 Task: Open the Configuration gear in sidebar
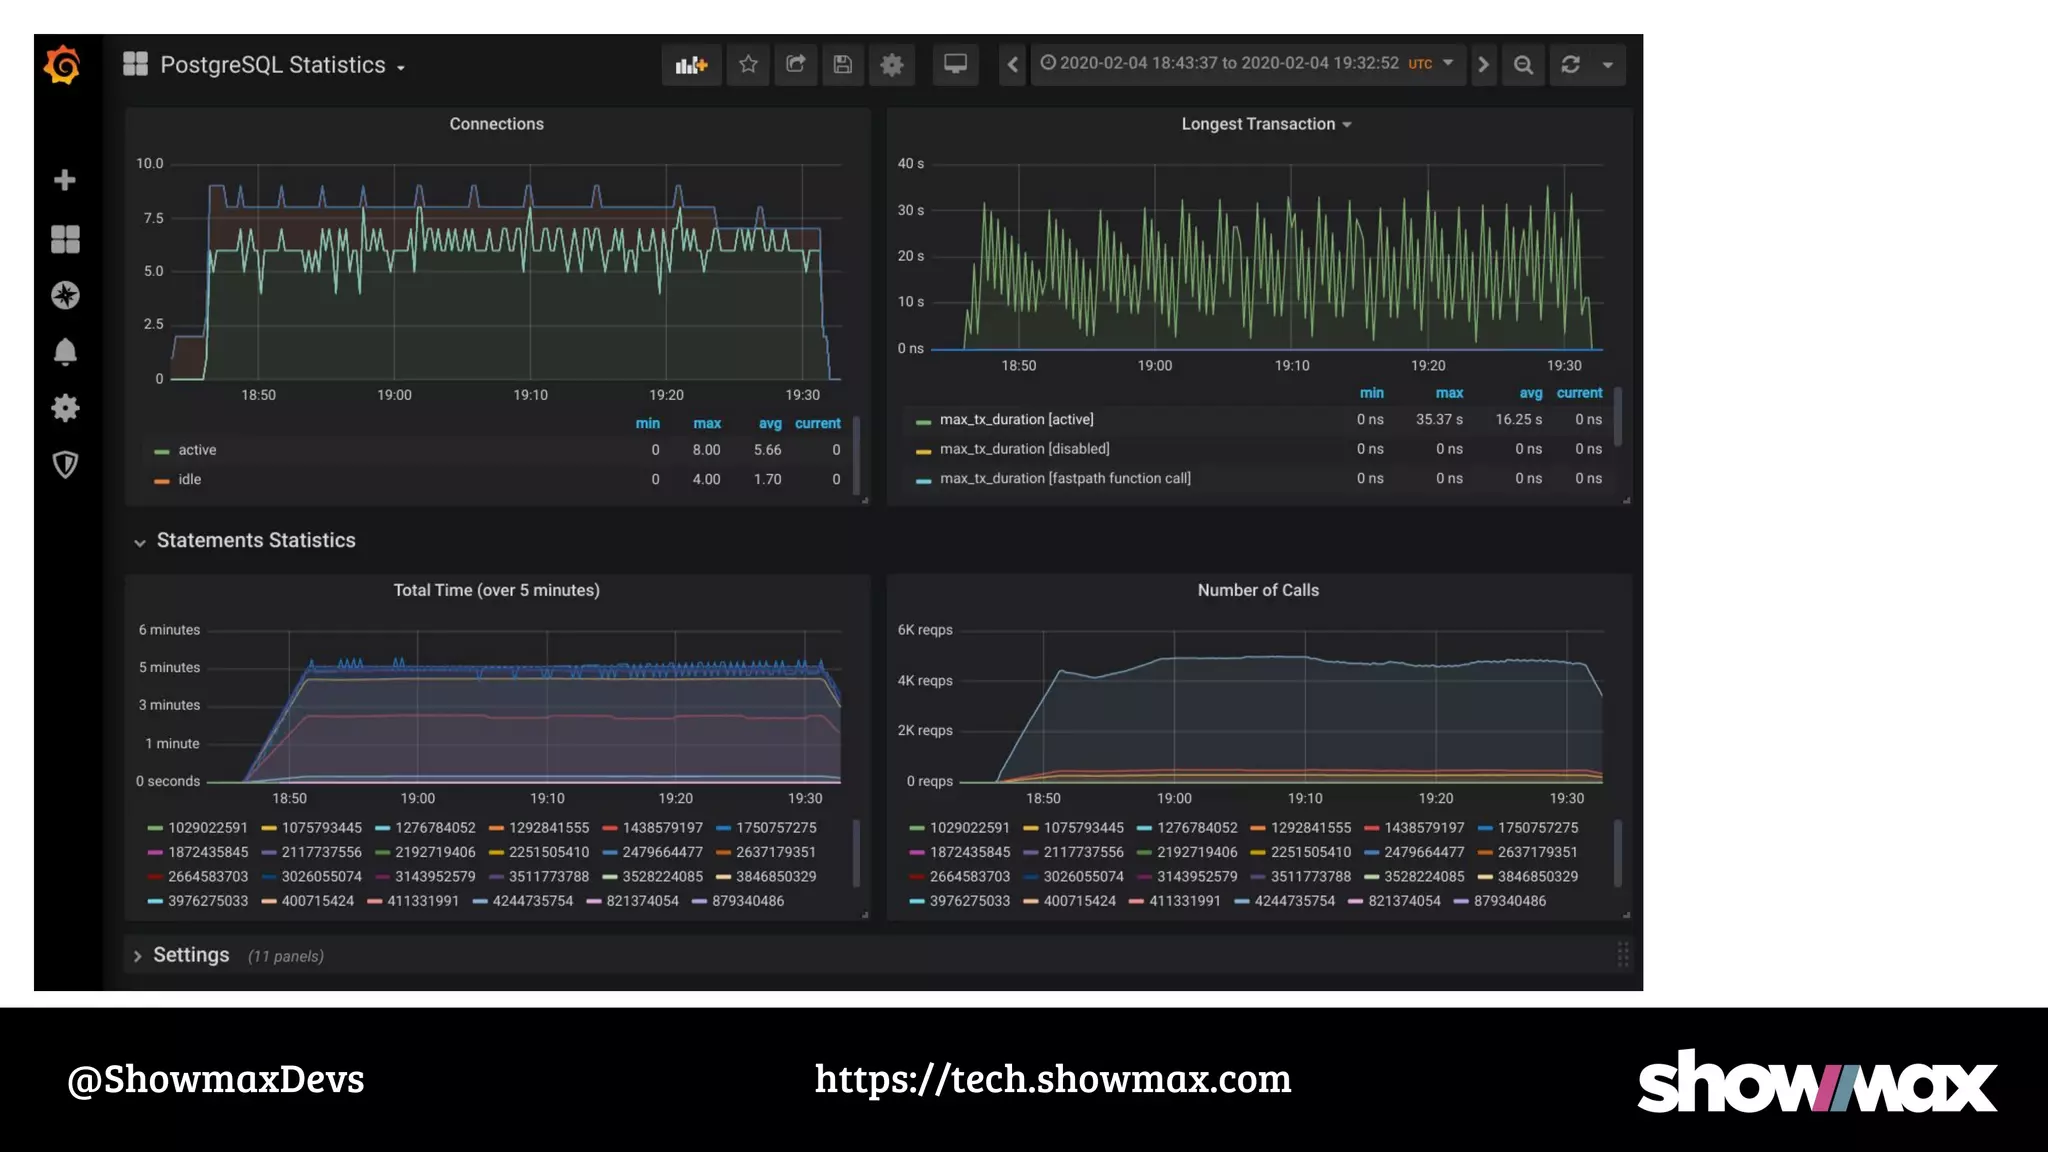65,408
